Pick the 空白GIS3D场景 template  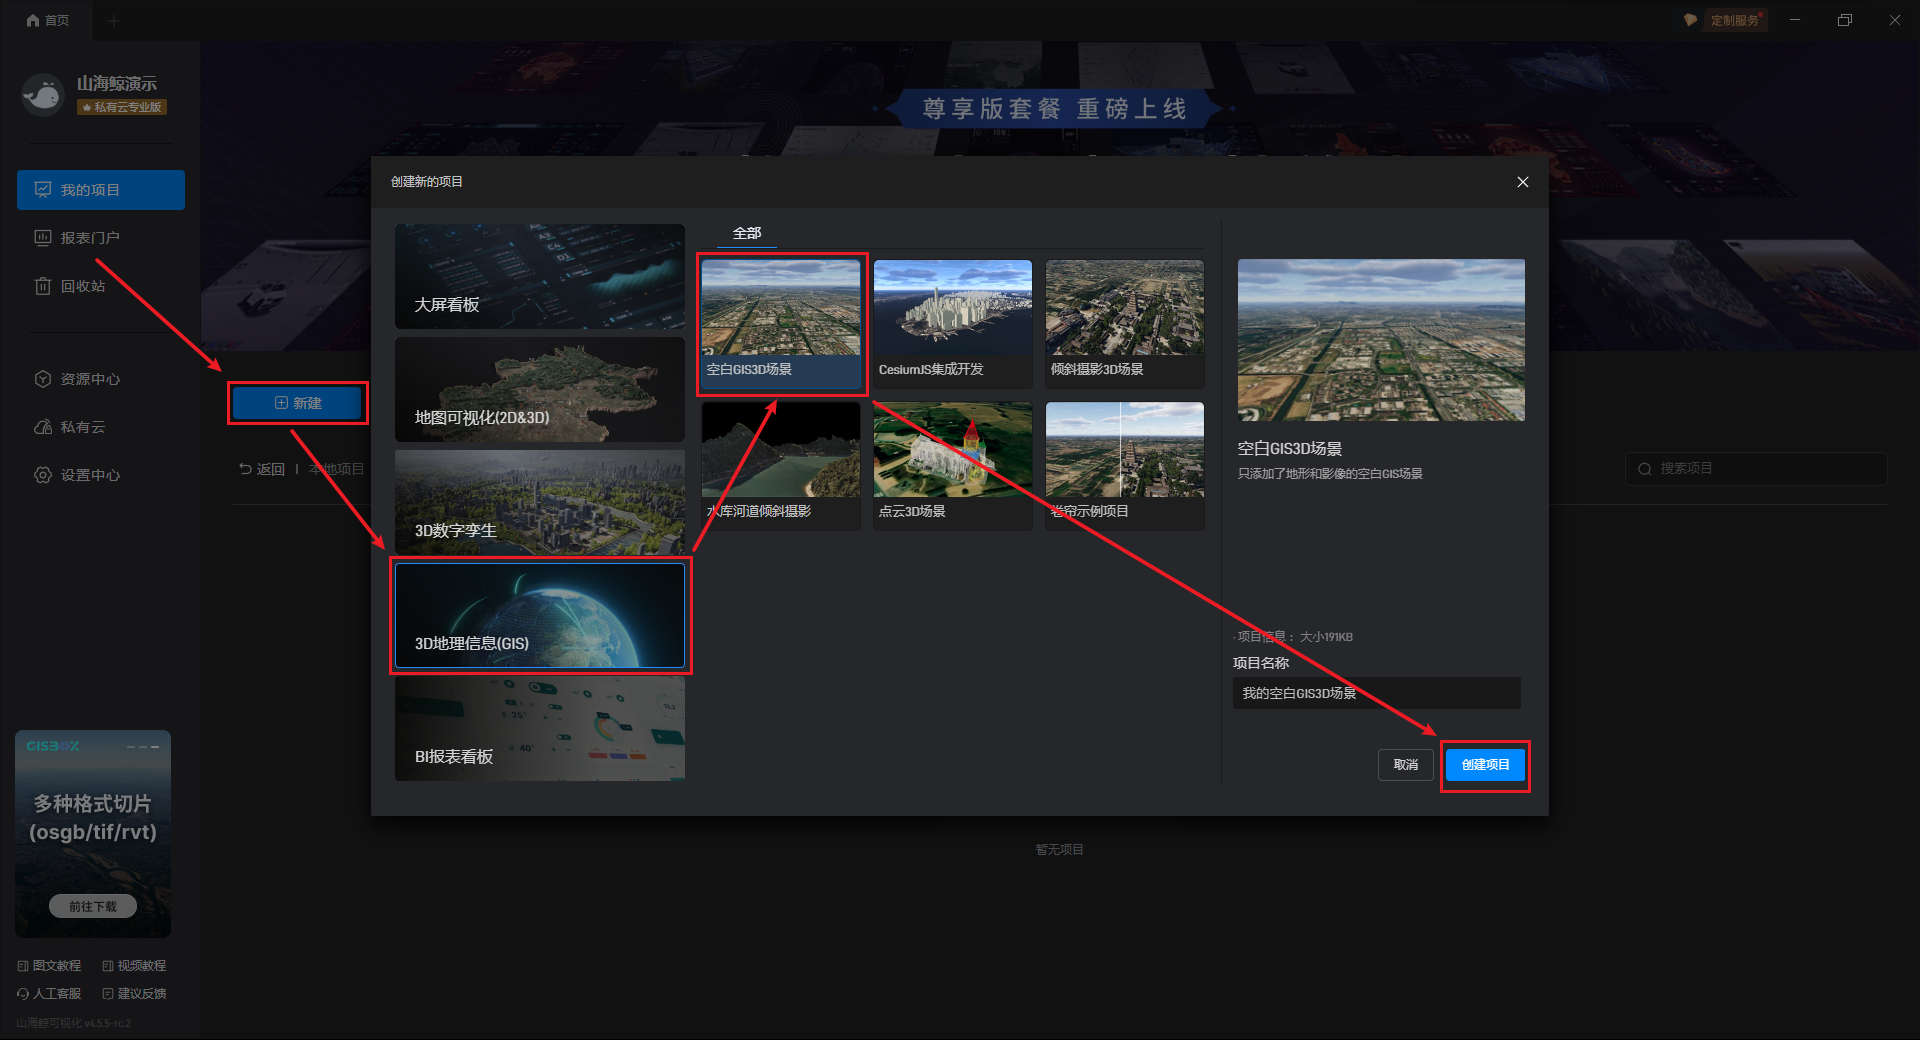pyautogui.click(x=781, y=324)
